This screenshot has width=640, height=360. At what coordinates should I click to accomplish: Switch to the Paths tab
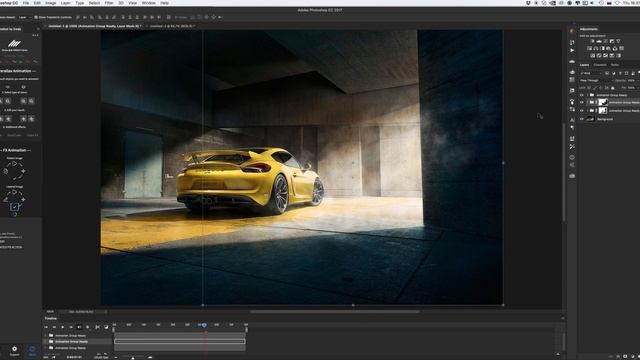[x=615, y=65]
